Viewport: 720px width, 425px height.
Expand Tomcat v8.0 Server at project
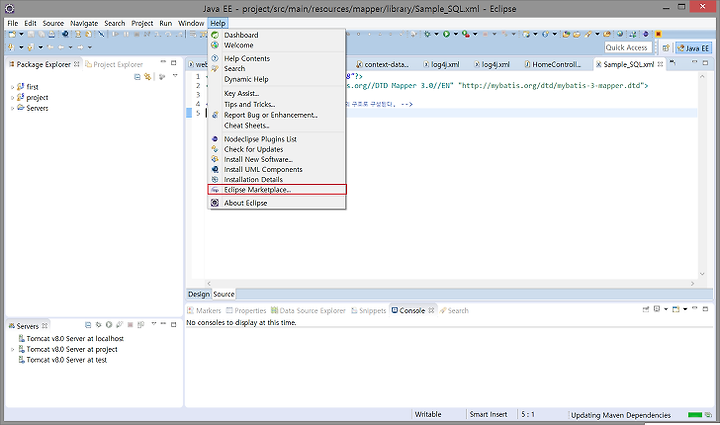12,349
